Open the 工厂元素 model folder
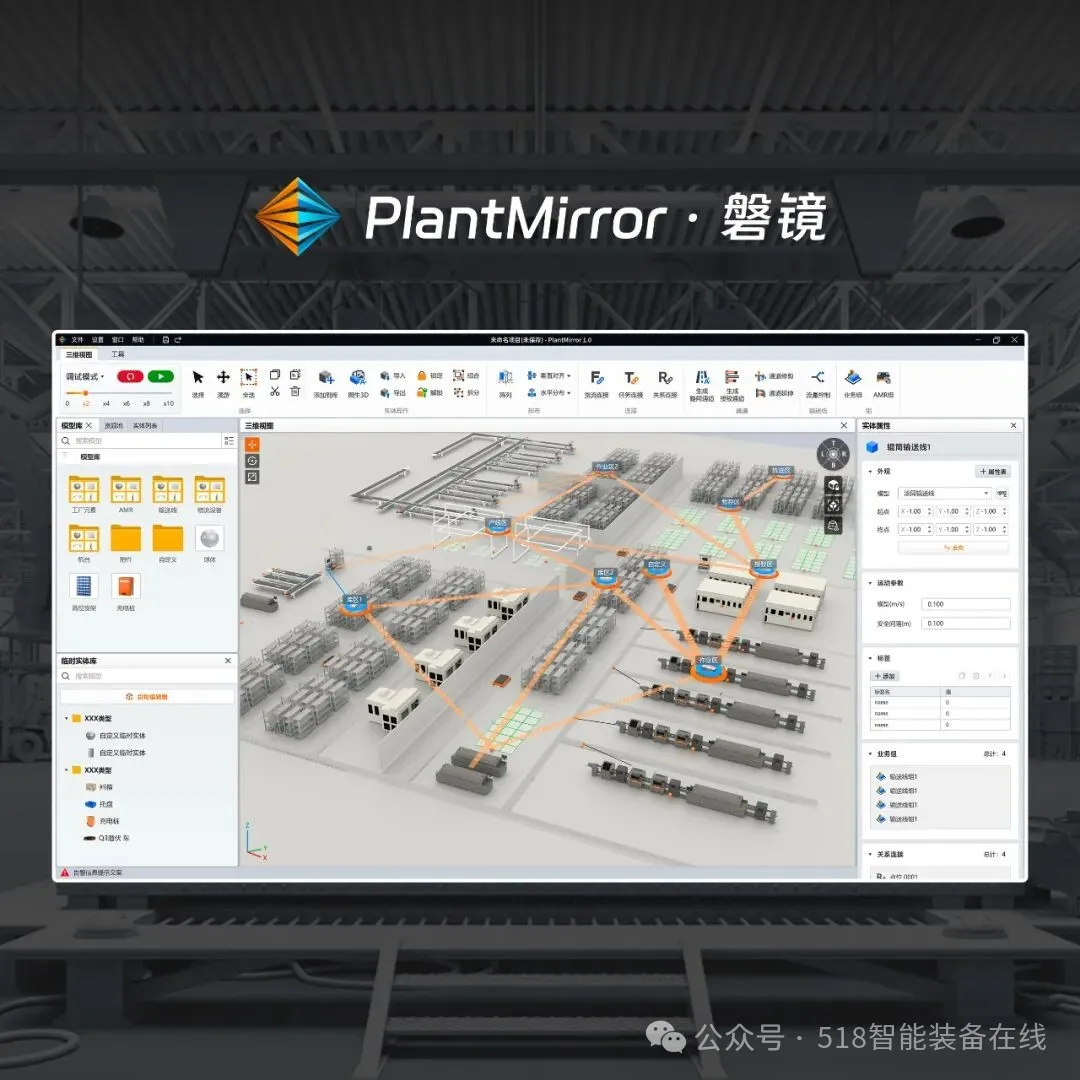Screen dimensions: 1080x1080 coord(84,490)
